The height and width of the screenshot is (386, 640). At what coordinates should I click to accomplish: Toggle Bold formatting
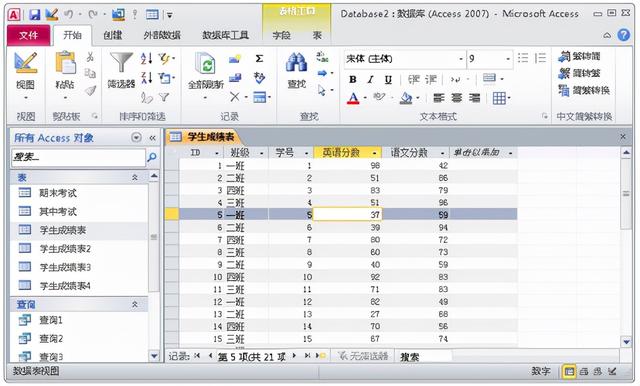tap(353, 79)
